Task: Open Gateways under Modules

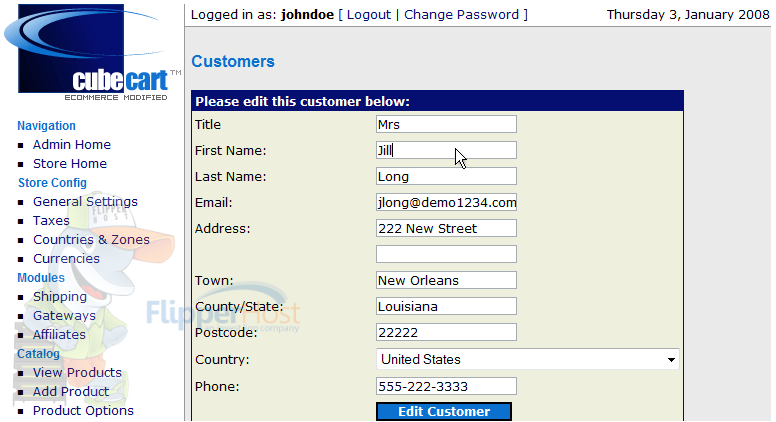Action: 64,316
